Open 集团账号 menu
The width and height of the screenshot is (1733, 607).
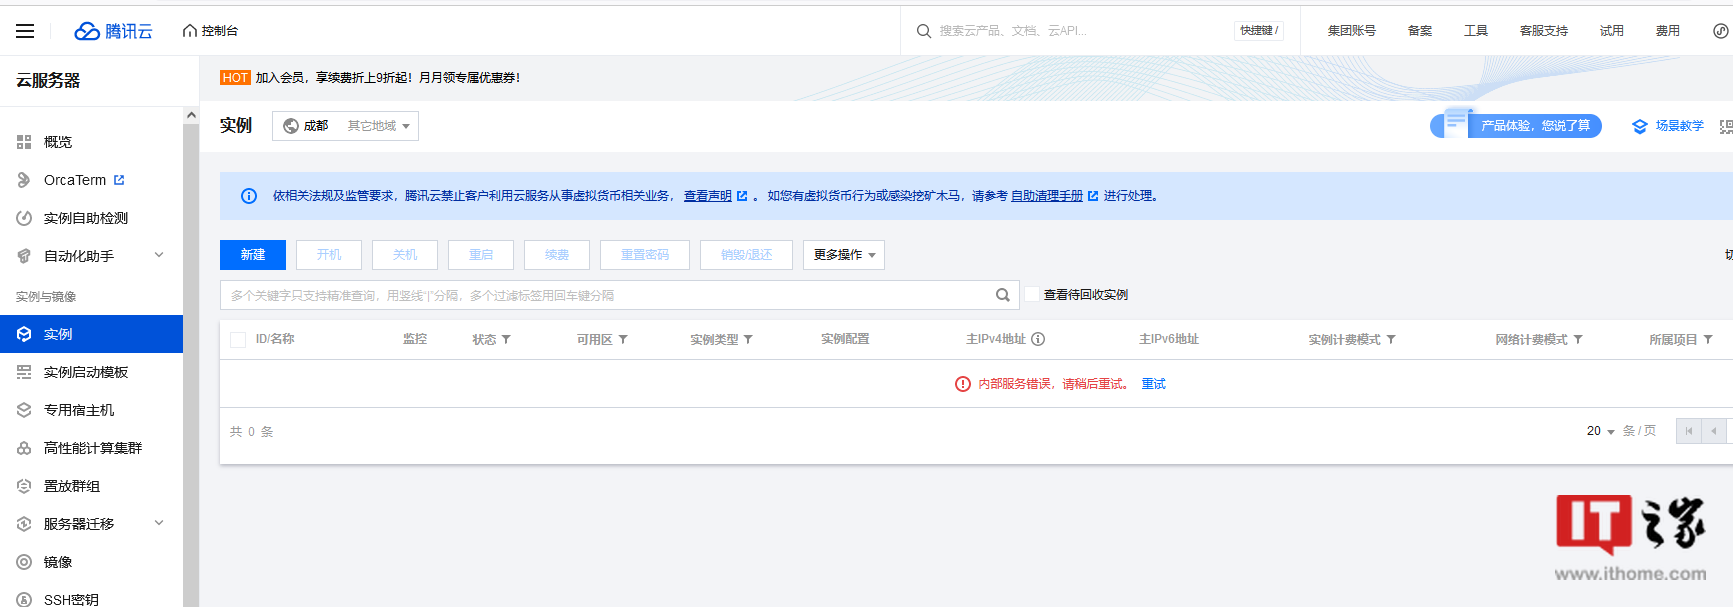[1351, 31]
